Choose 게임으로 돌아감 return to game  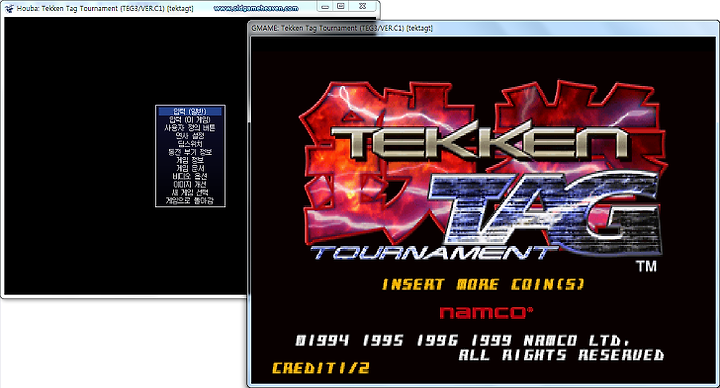tap(190, 201)
